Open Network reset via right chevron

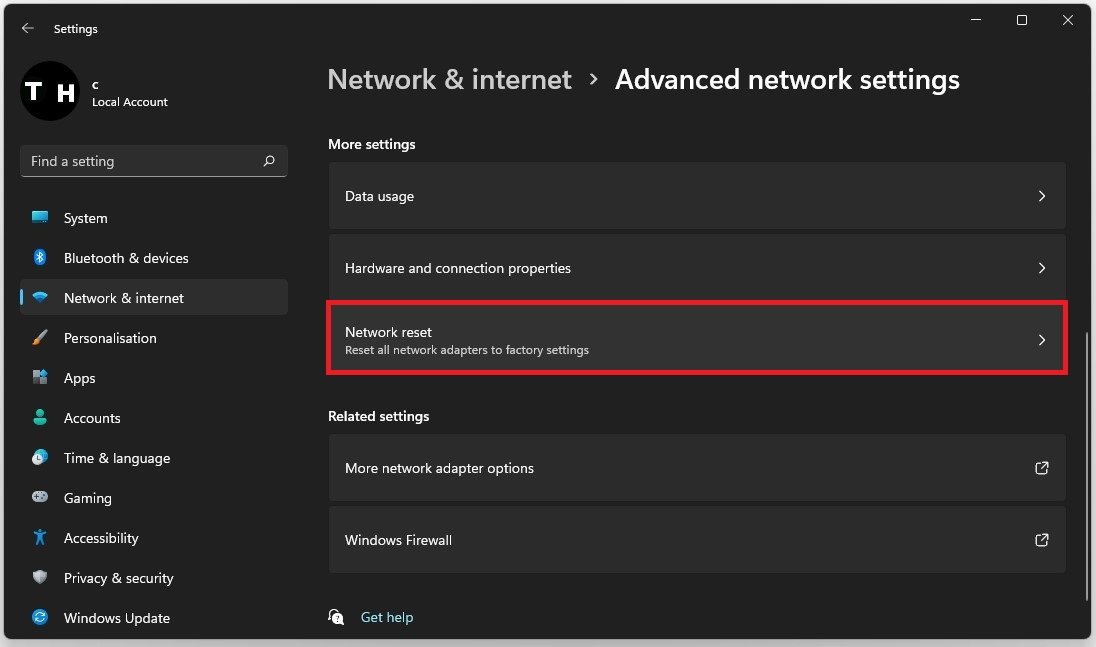pyautogui.click(x=1041, y=340)
